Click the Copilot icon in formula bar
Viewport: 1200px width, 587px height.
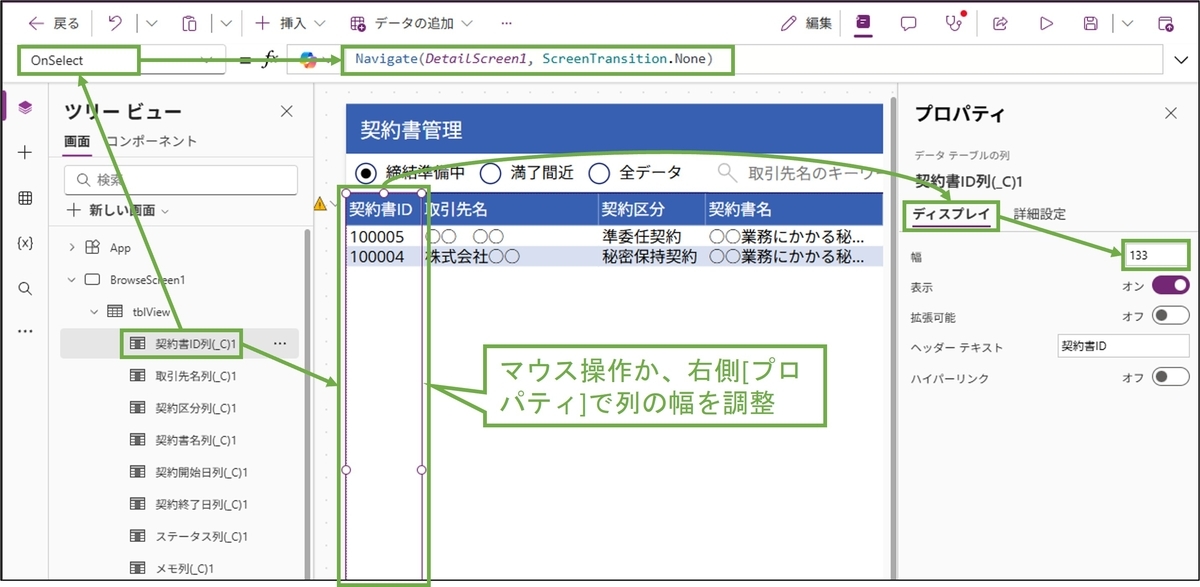[308, 60]
